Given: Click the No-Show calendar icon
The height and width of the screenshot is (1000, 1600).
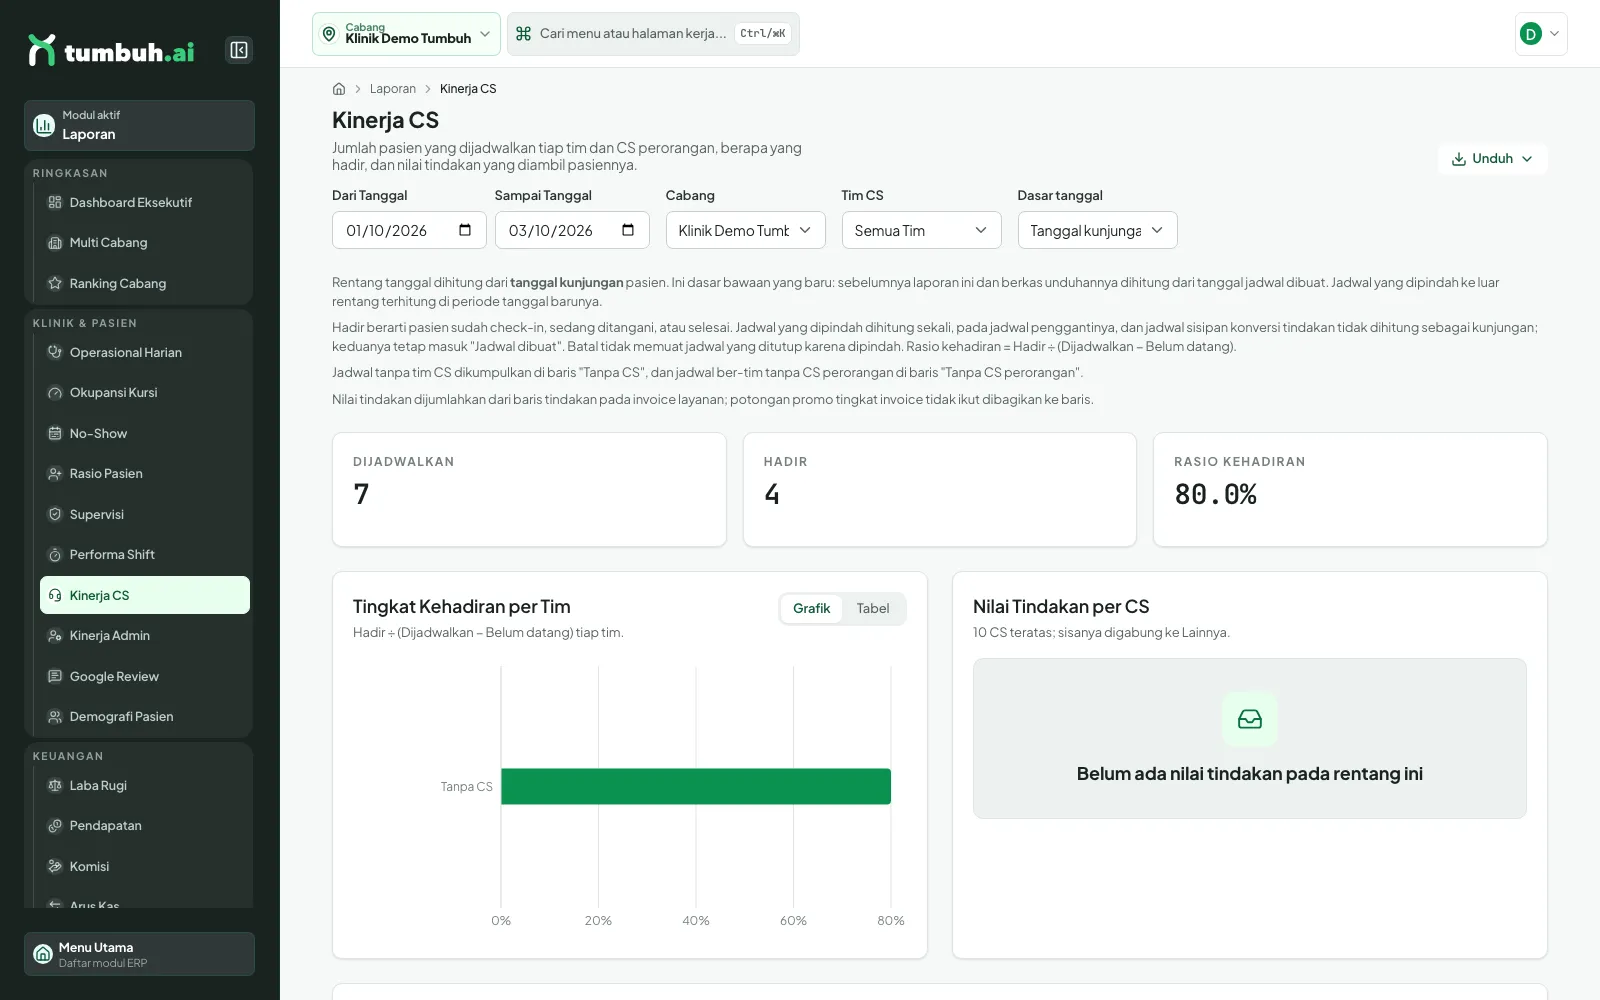Looking at the screenshot, I should pyautogui.click(x=55, y=433).
